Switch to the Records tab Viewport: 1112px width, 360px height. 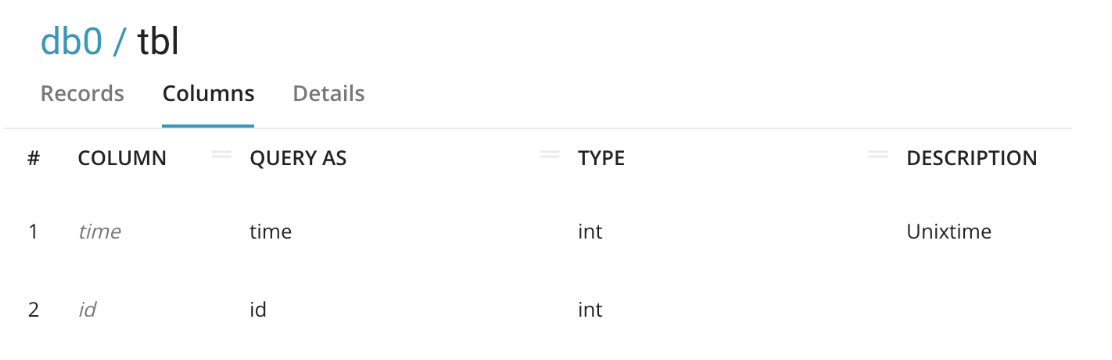pos(82,94)
